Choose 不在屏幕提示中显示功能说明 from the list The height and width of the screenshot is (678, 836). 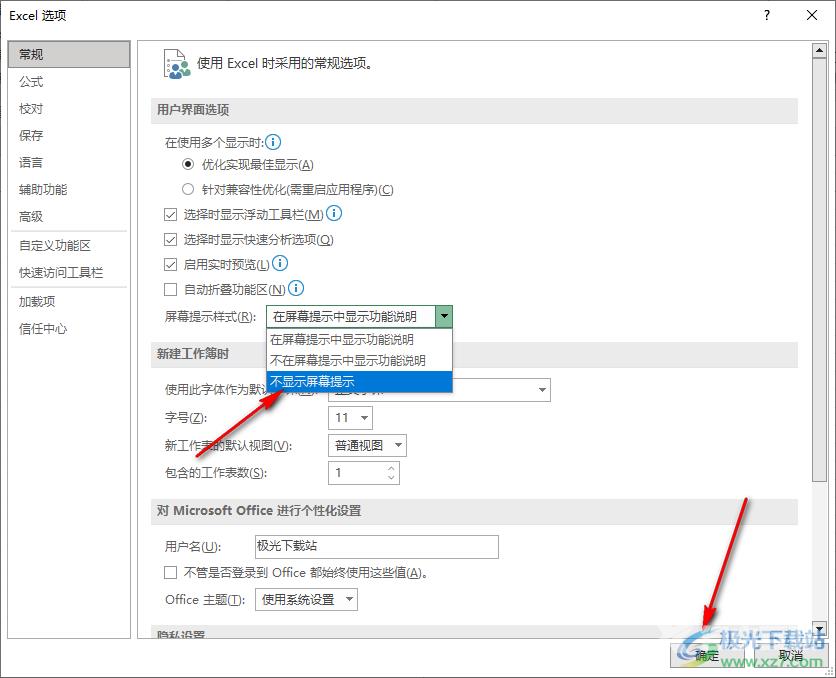click(359, 361)
